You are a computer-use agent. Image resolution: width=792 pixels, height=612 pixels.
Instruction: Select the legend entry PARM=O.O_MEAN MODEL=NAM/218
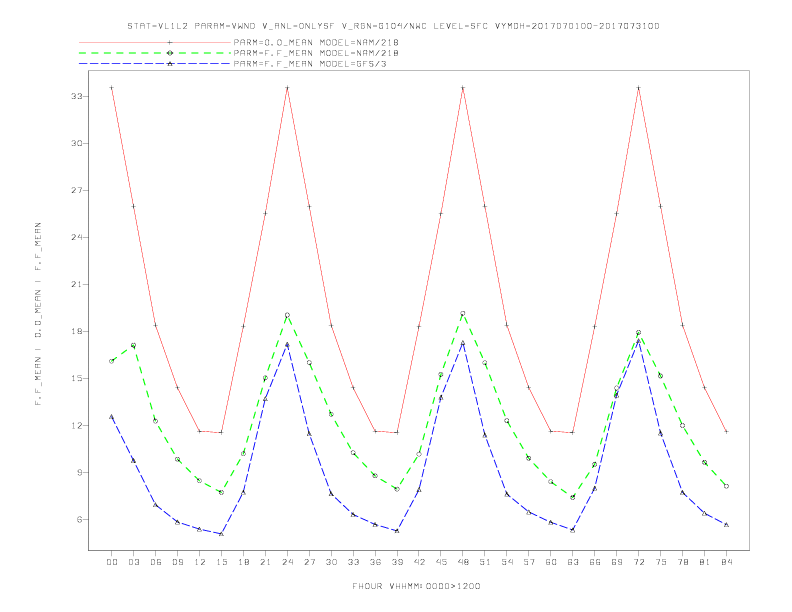[316, 42]
